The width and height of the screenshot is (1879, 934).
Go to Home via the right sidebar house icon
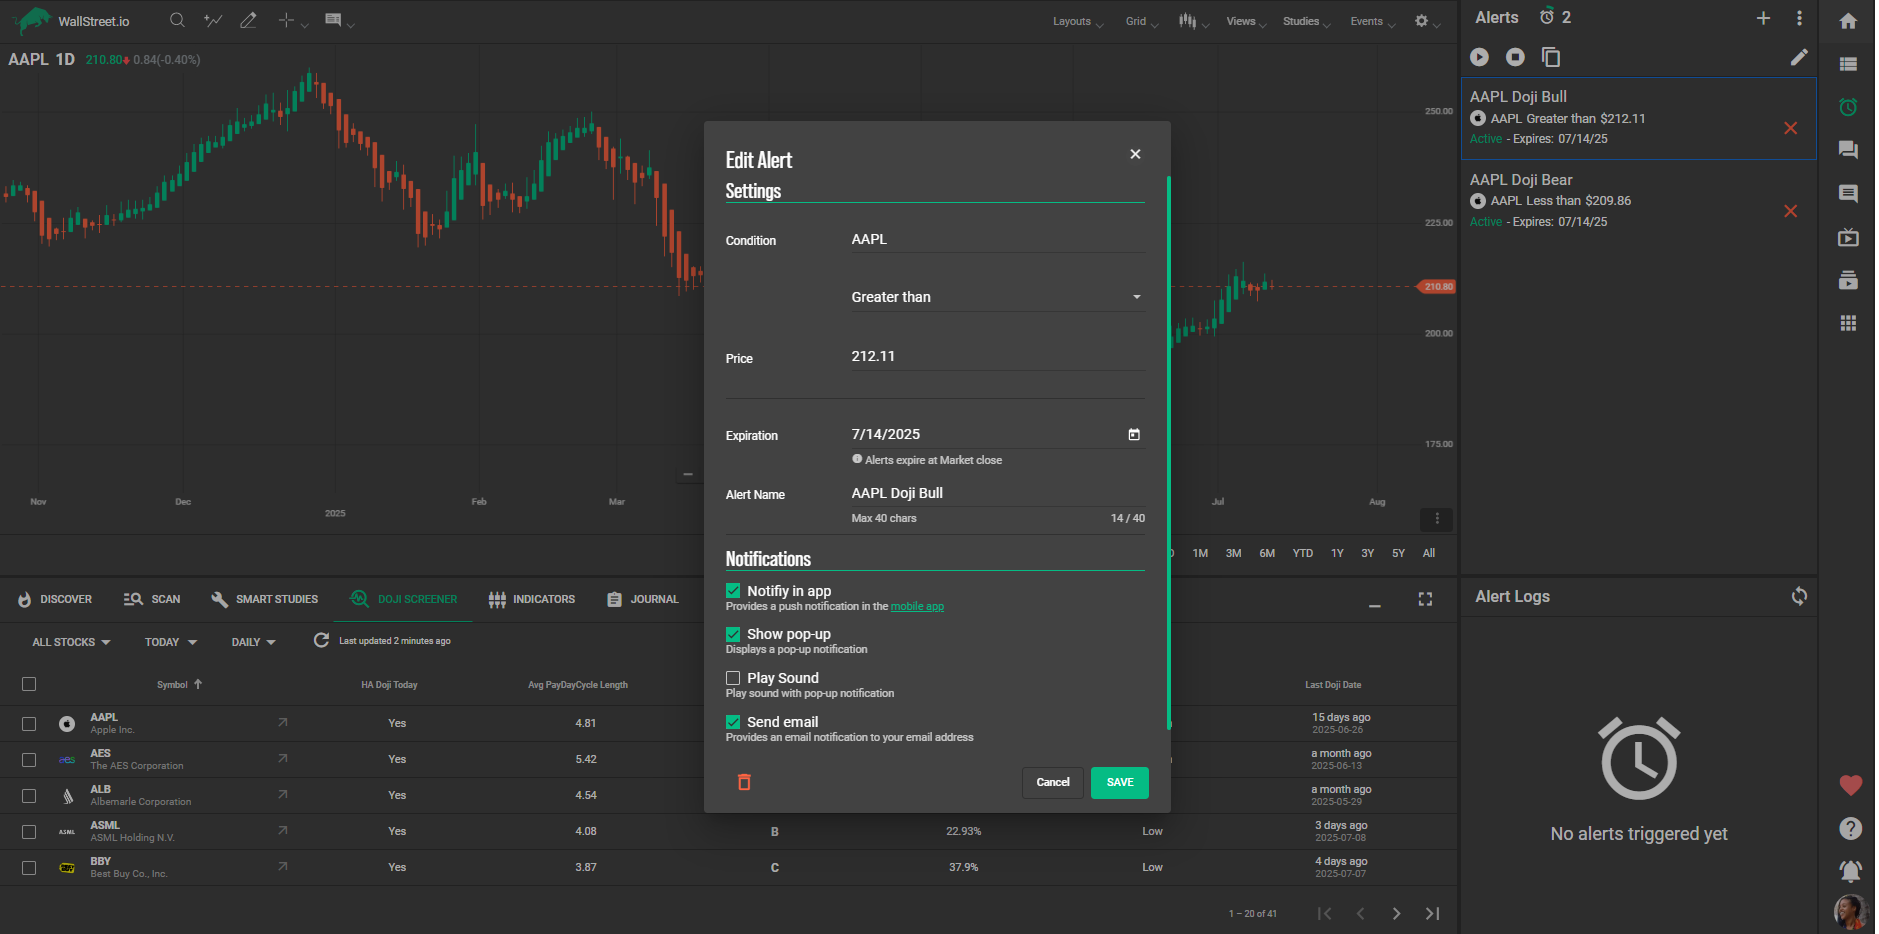[x=1848, y=21]
